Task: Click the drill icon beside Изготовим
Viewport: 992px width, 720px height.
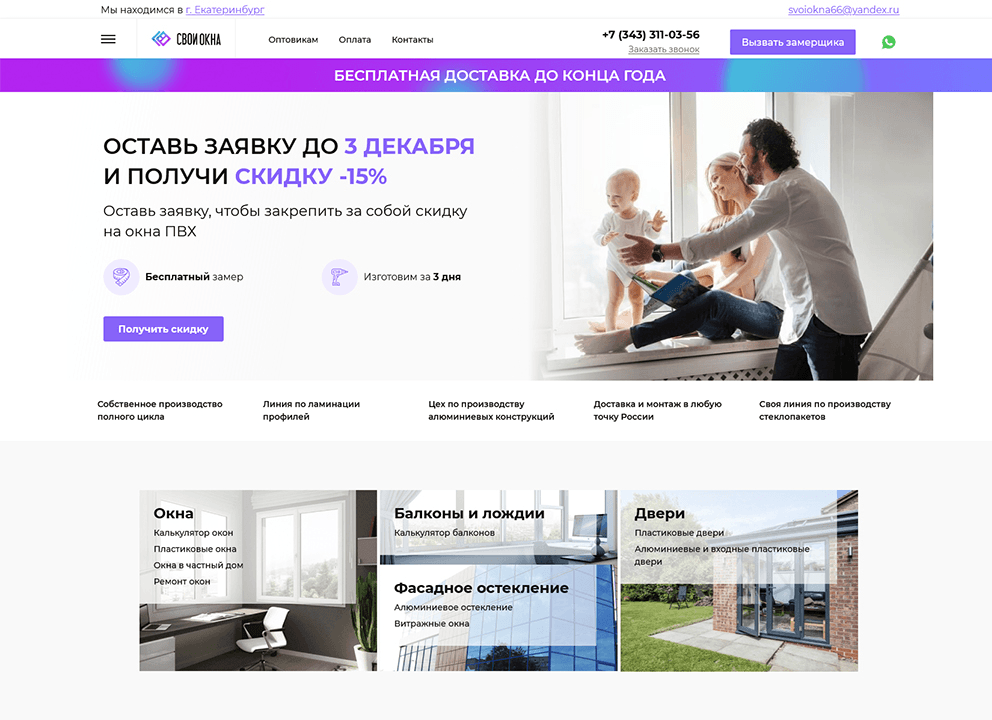Action: tap(339, 276)
